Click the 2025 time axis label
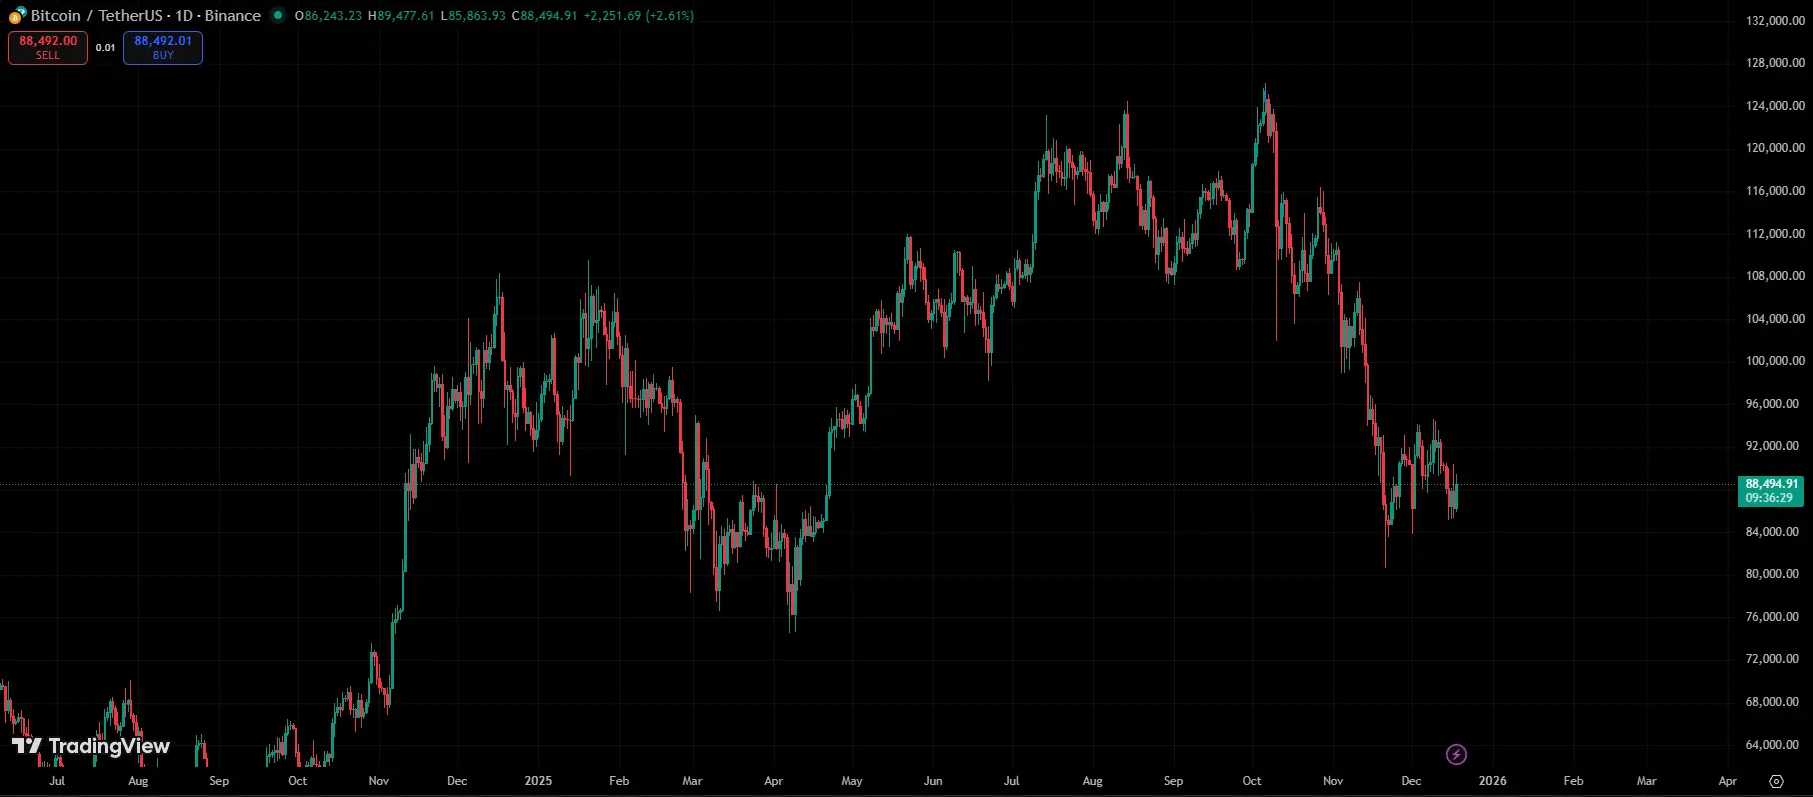This screenshot has height=797, width=1813. point(538,781)
